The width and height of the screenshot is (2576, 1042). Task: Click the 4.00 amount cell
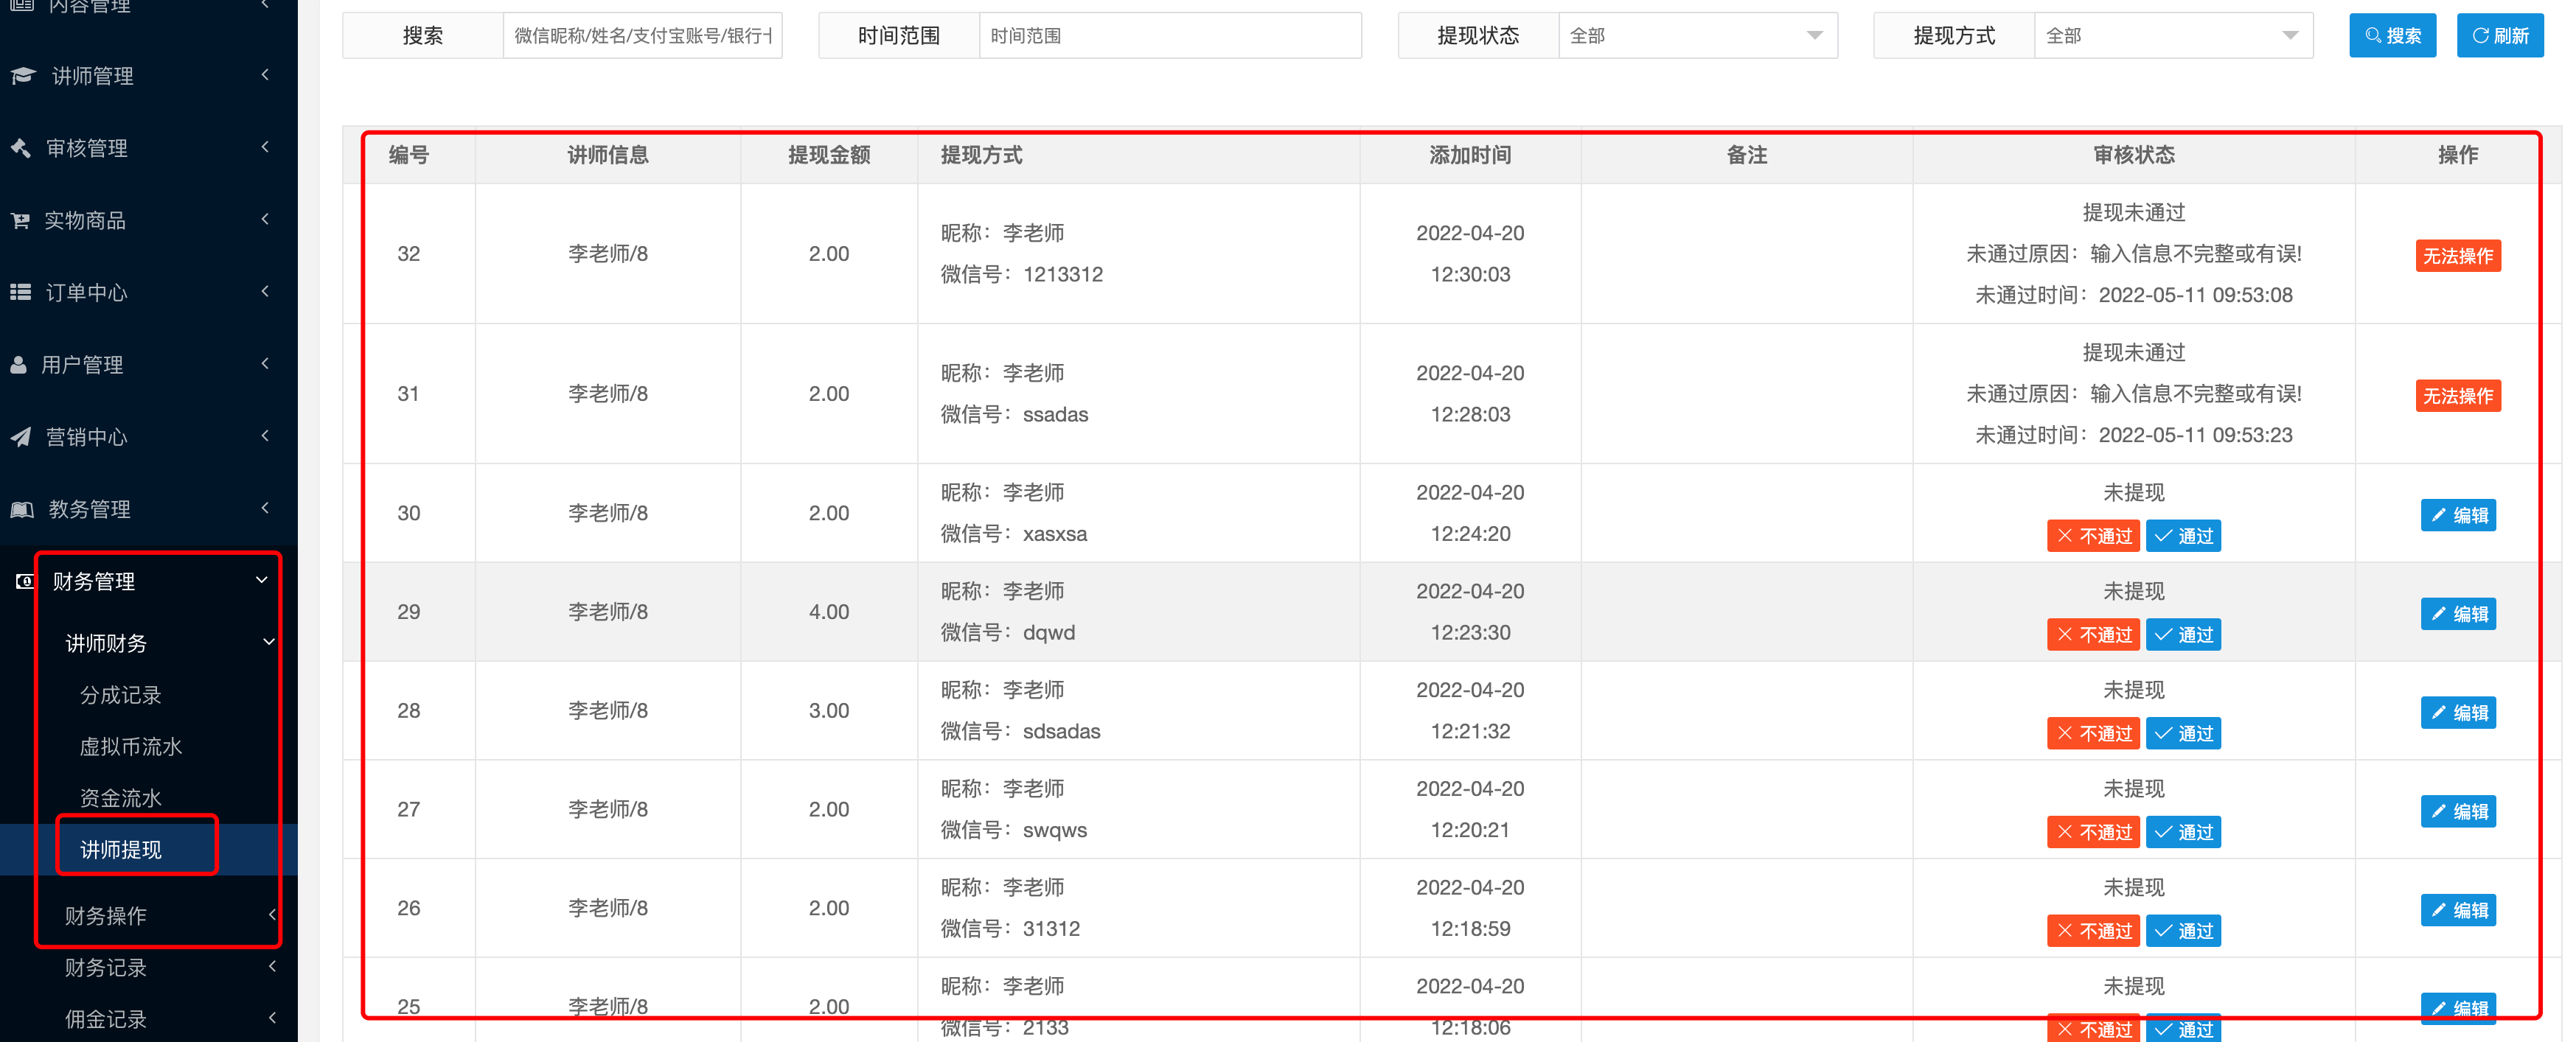click(x=829, y=612)
